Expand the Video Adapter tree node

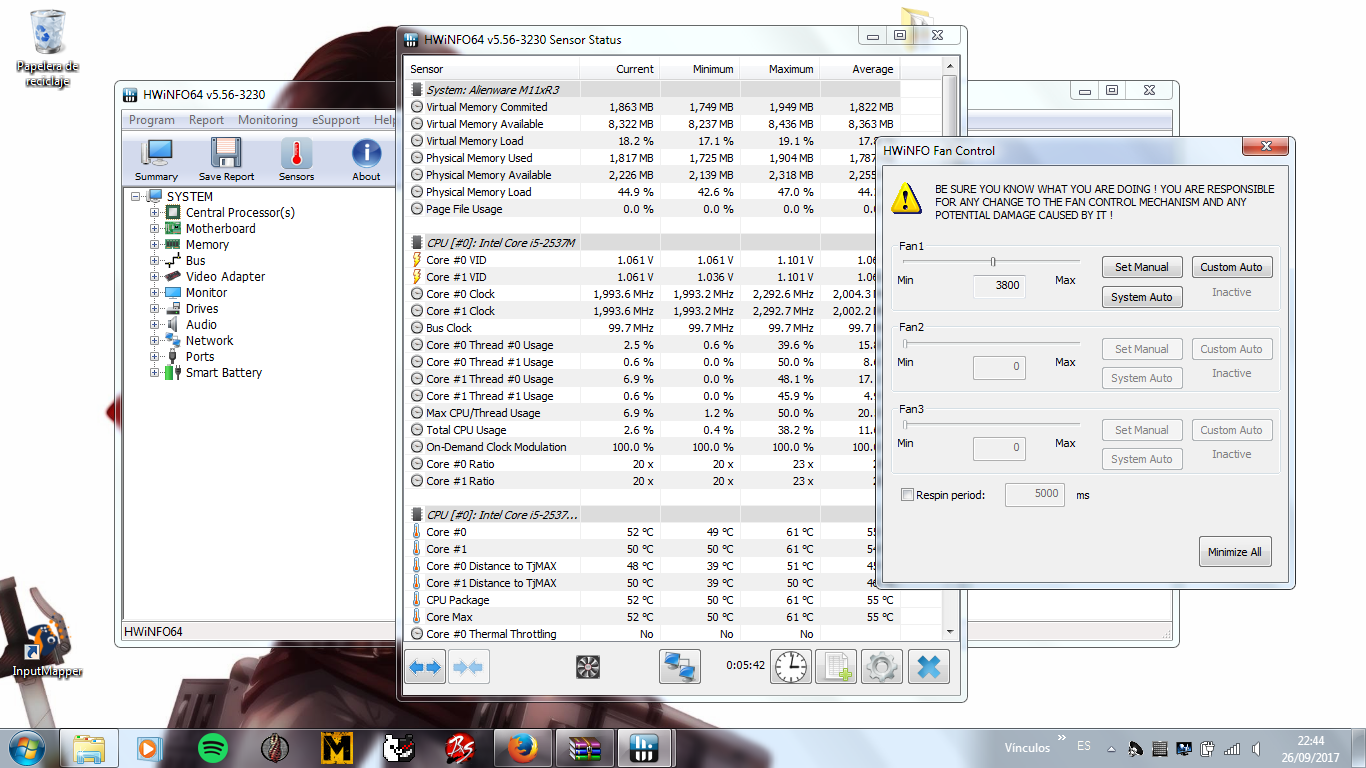coord(155,276)
